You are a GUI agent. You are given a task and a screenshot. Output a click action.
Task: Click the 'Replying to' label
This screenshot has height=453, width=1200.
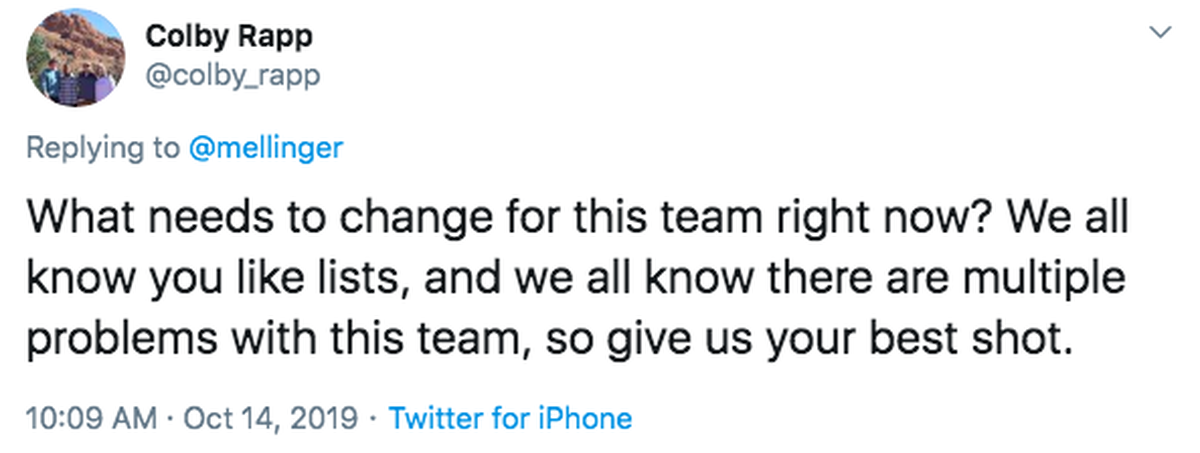pyautogui.click(x=104, y=149)
